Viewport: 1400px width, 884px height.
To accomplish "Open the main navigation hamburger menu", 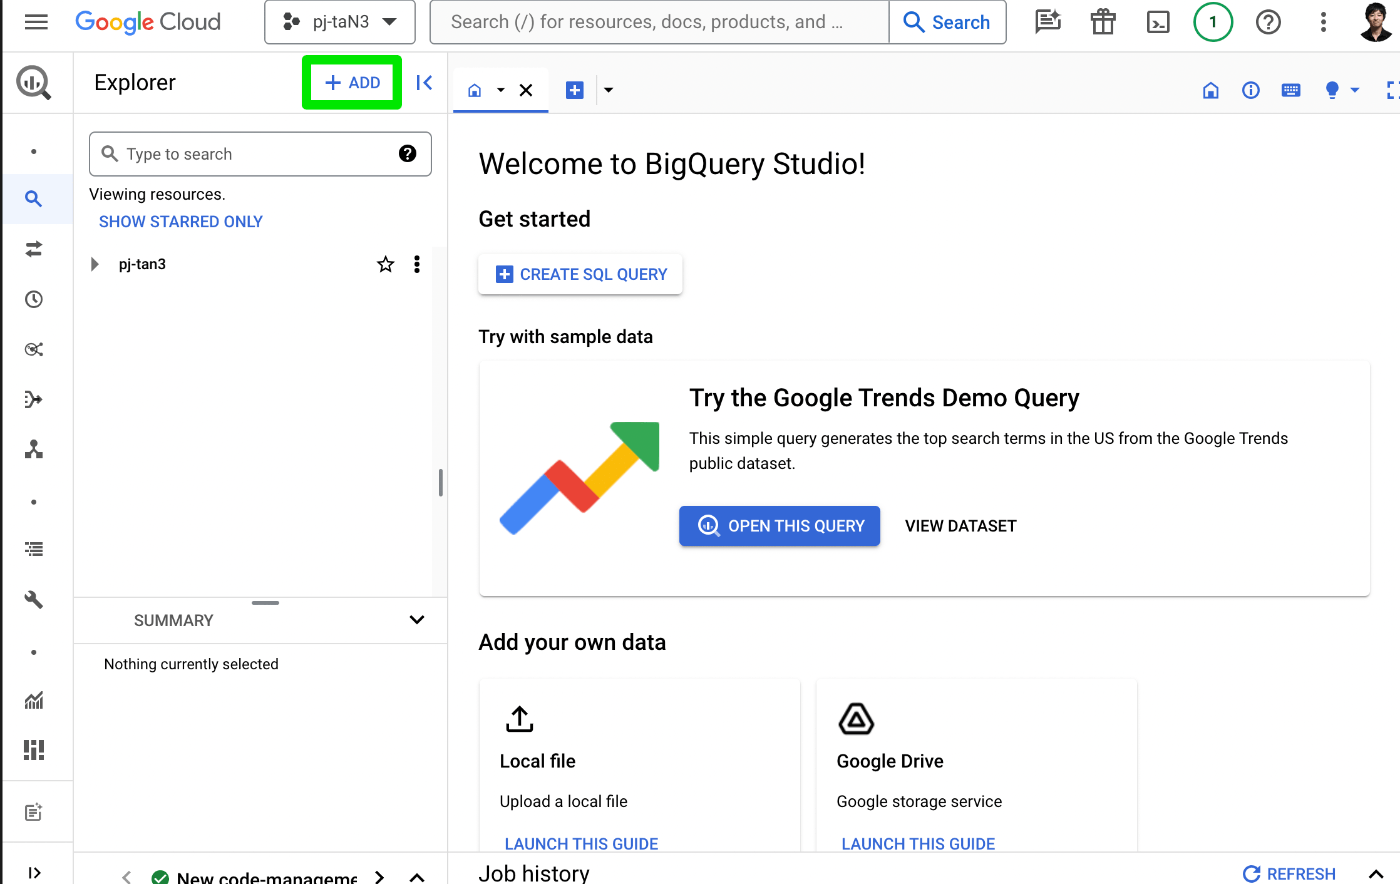I will (36, 22).
